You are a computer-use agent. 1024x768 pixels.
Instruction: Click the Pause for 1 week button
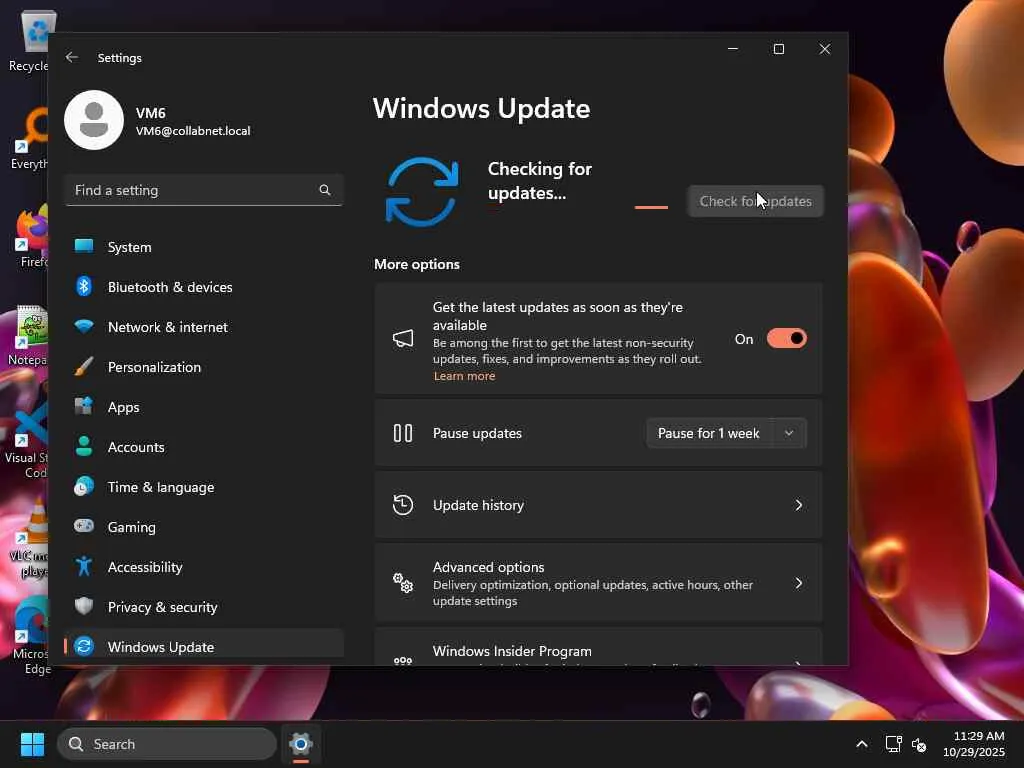(709, 433)
